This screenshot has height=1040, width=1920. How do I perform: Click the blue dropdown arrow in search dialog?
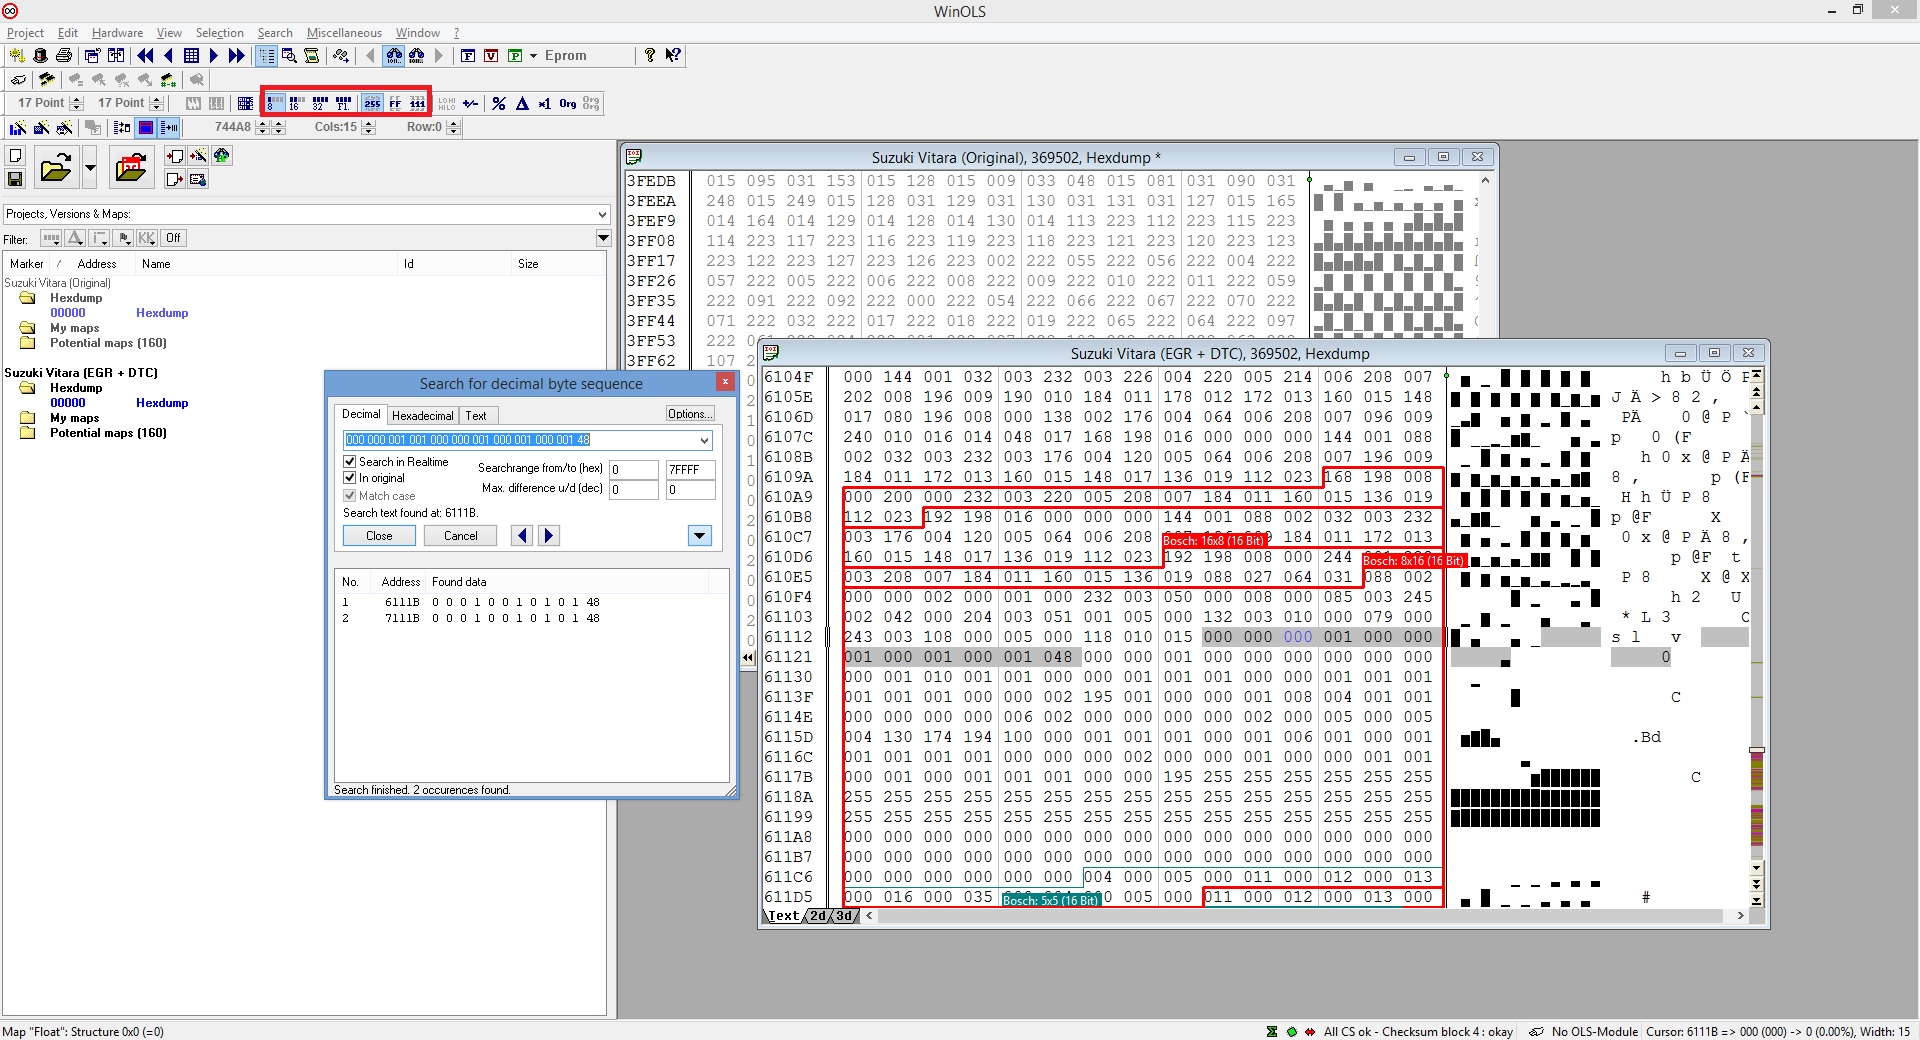click(700, 536)
